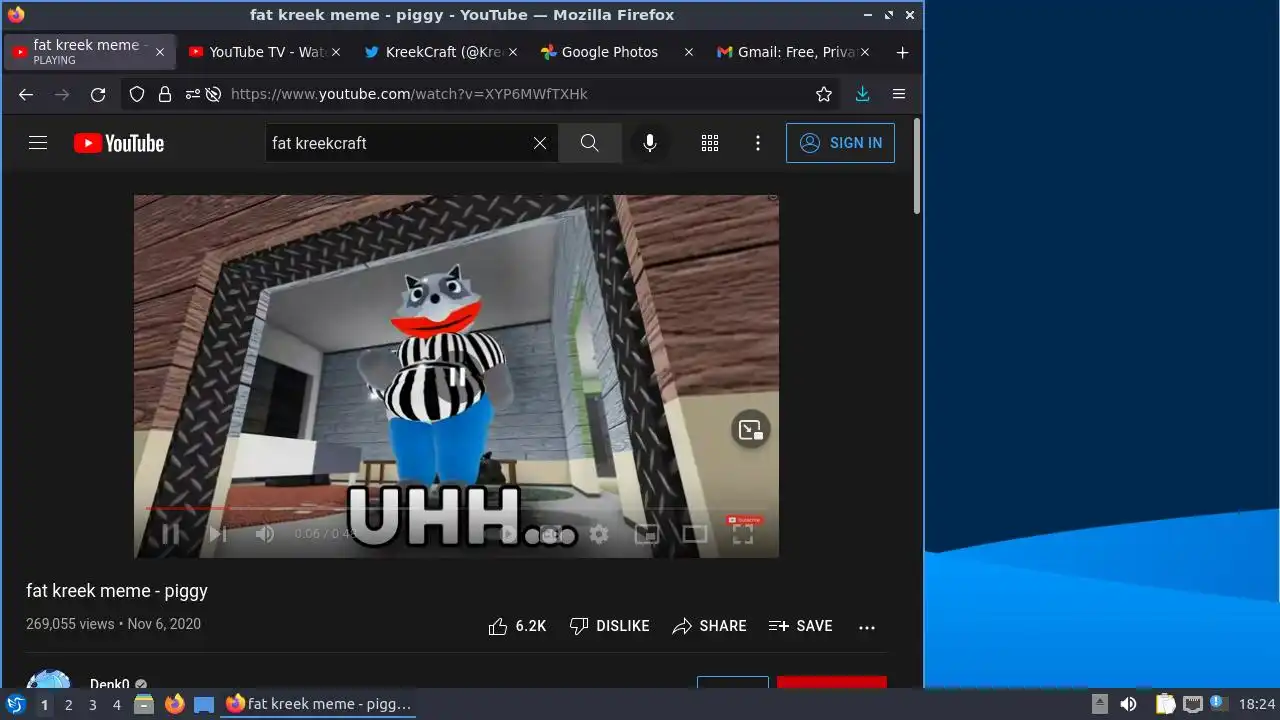Switch to virtual desktop 2

point(68,705)
